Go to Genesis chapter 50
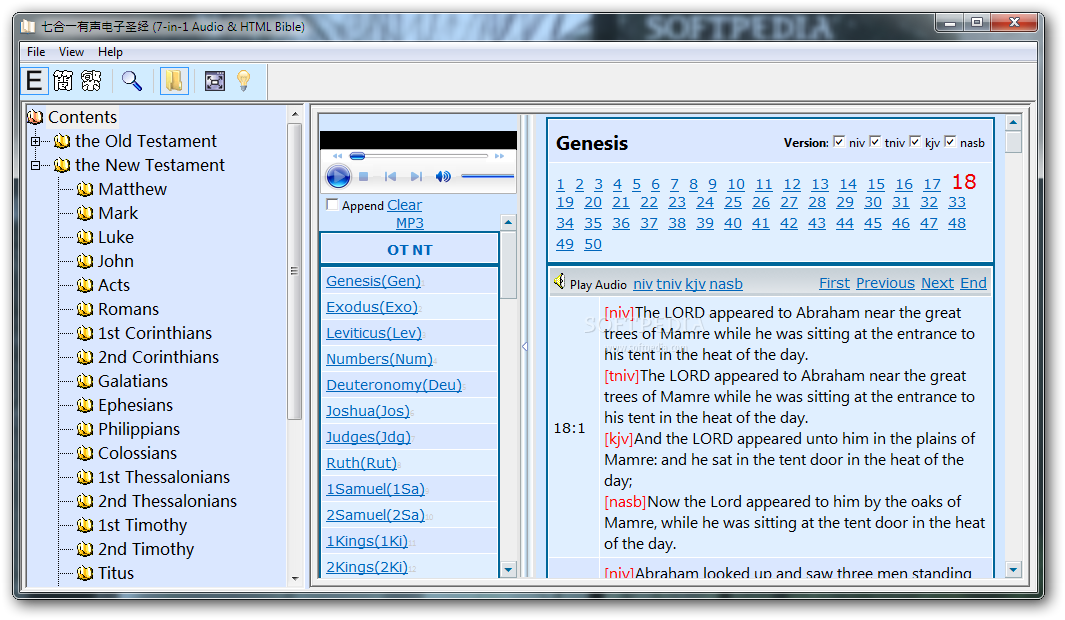The image size is (1065, 620). [593, 244]
